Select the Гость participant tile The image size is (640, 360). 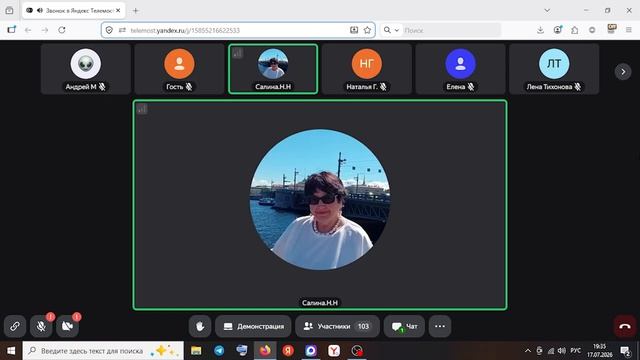tap(179, 69)
